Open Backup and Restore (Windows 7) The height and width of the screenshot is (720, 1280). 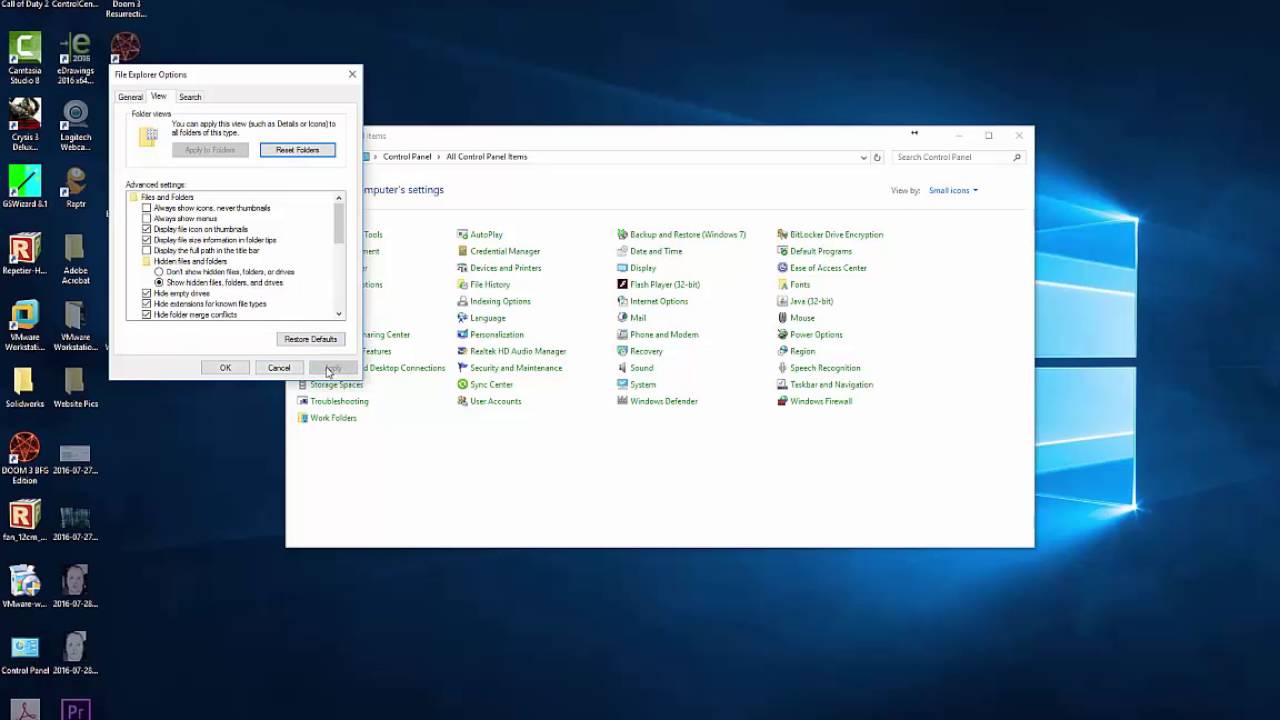[x=687, y=234]
